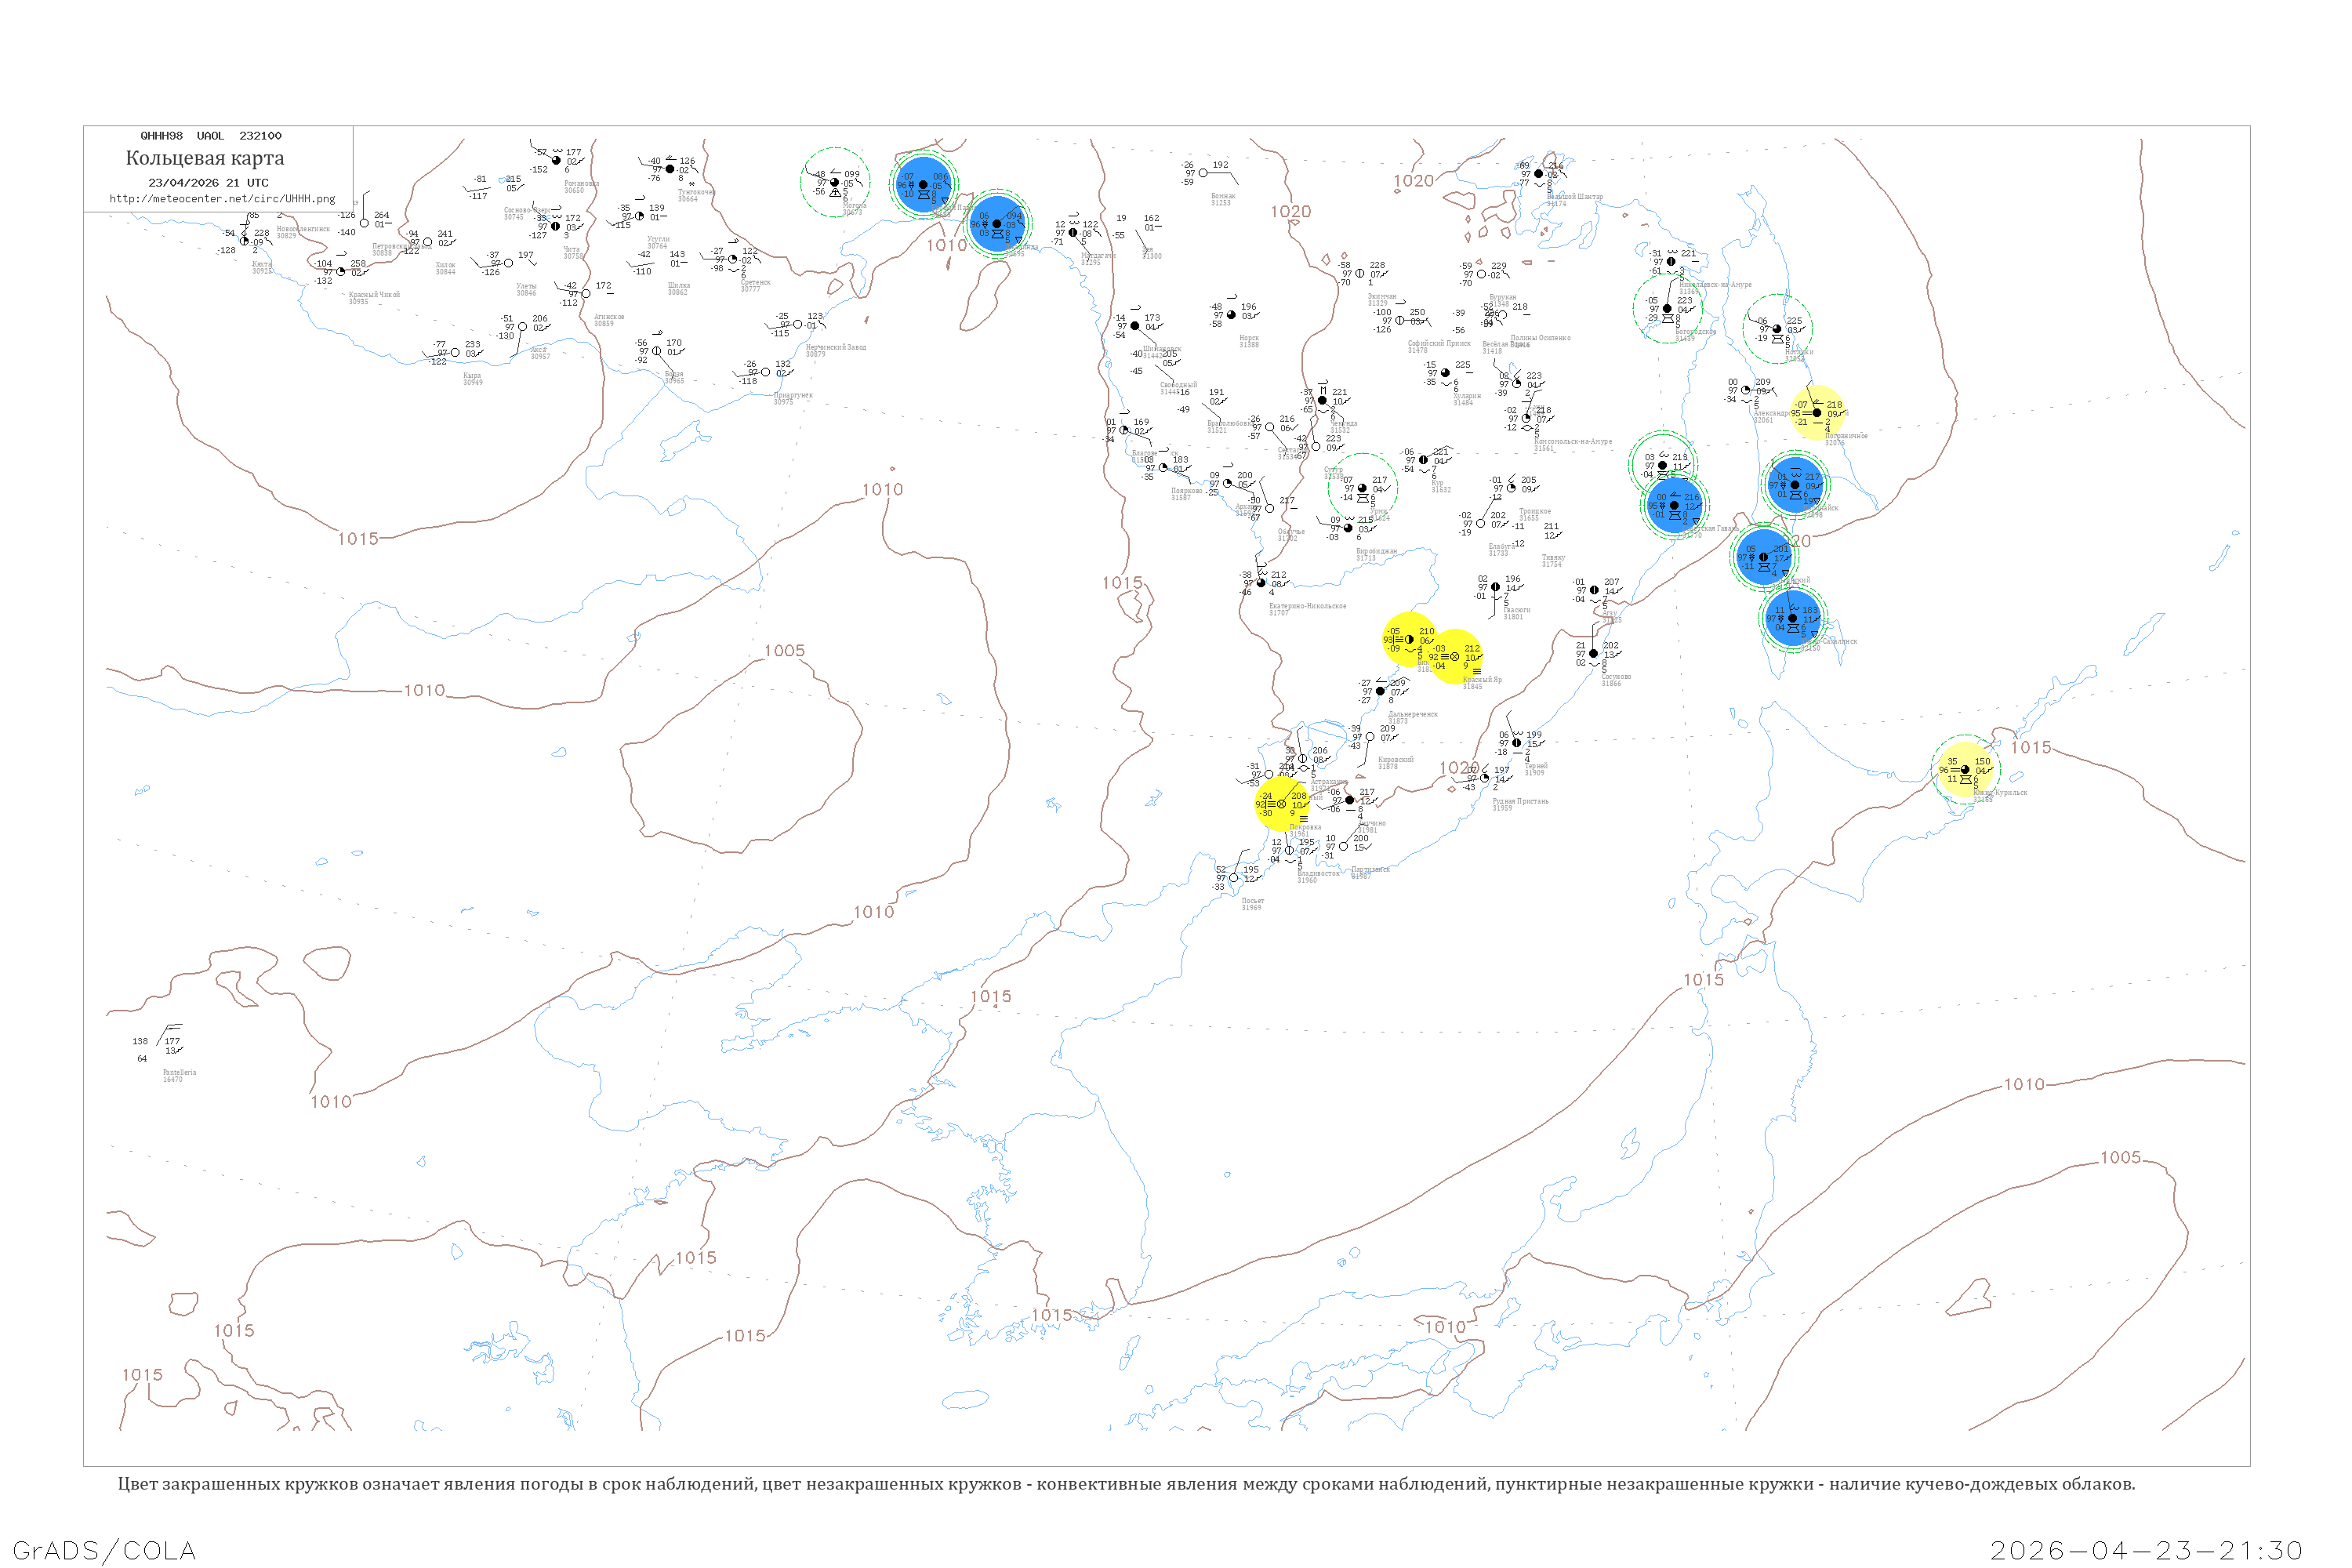Click the 2026-04-23-21:30 timestamp
2352x1568 pixels.
(2146, 1551)
